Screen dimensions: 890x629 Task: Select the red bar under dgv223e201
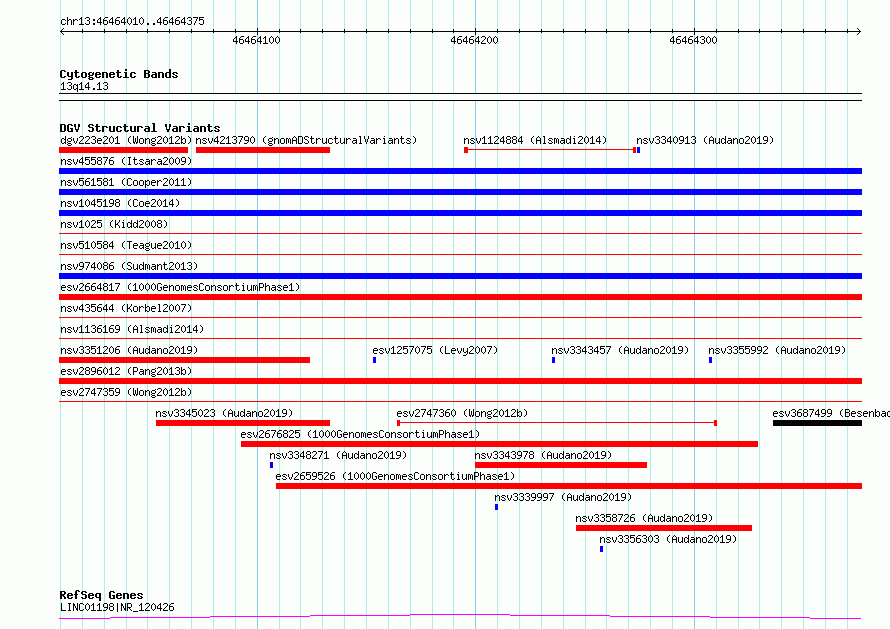click(x=123, y=150)
